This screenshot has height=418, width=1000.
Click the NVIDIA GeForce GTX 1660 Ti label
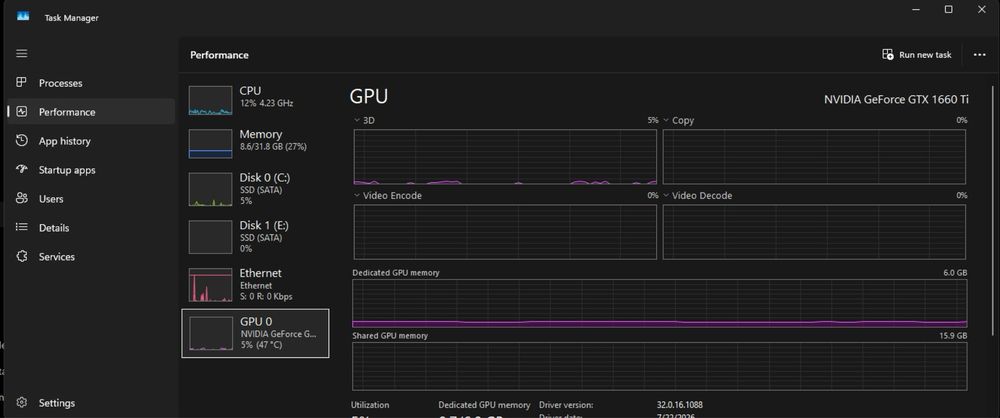click(x=896, y=100)
